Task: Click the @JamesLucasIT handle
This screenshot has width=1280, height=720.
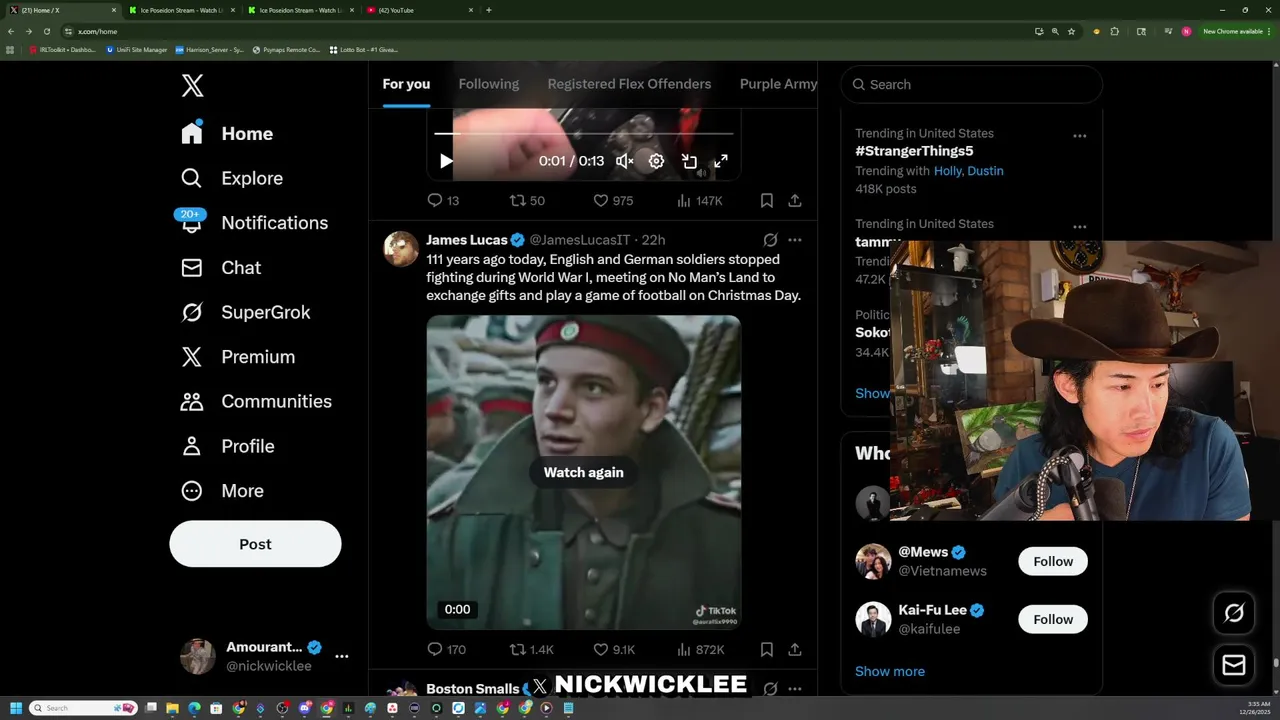Action: coord(580,240)
